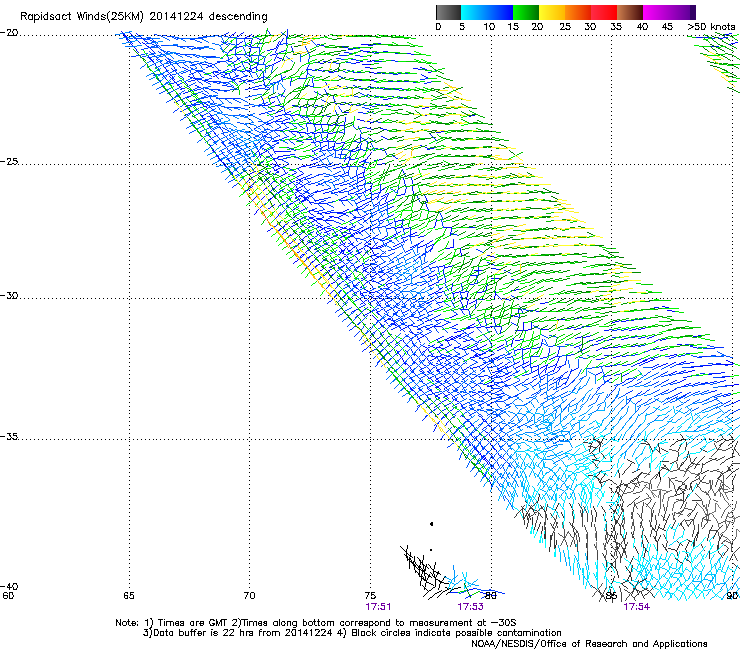This screenshot has width=740, height=650.
Task: Click the legend number 25
Action: click(x=565, y=27)
